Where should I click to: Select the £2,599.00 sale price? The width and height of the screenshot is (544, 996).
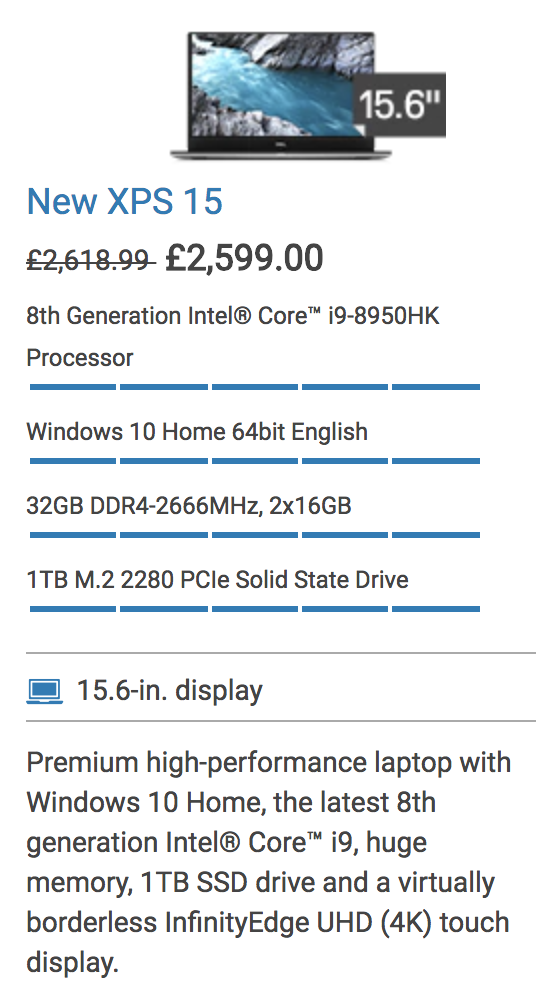(244, 259)
